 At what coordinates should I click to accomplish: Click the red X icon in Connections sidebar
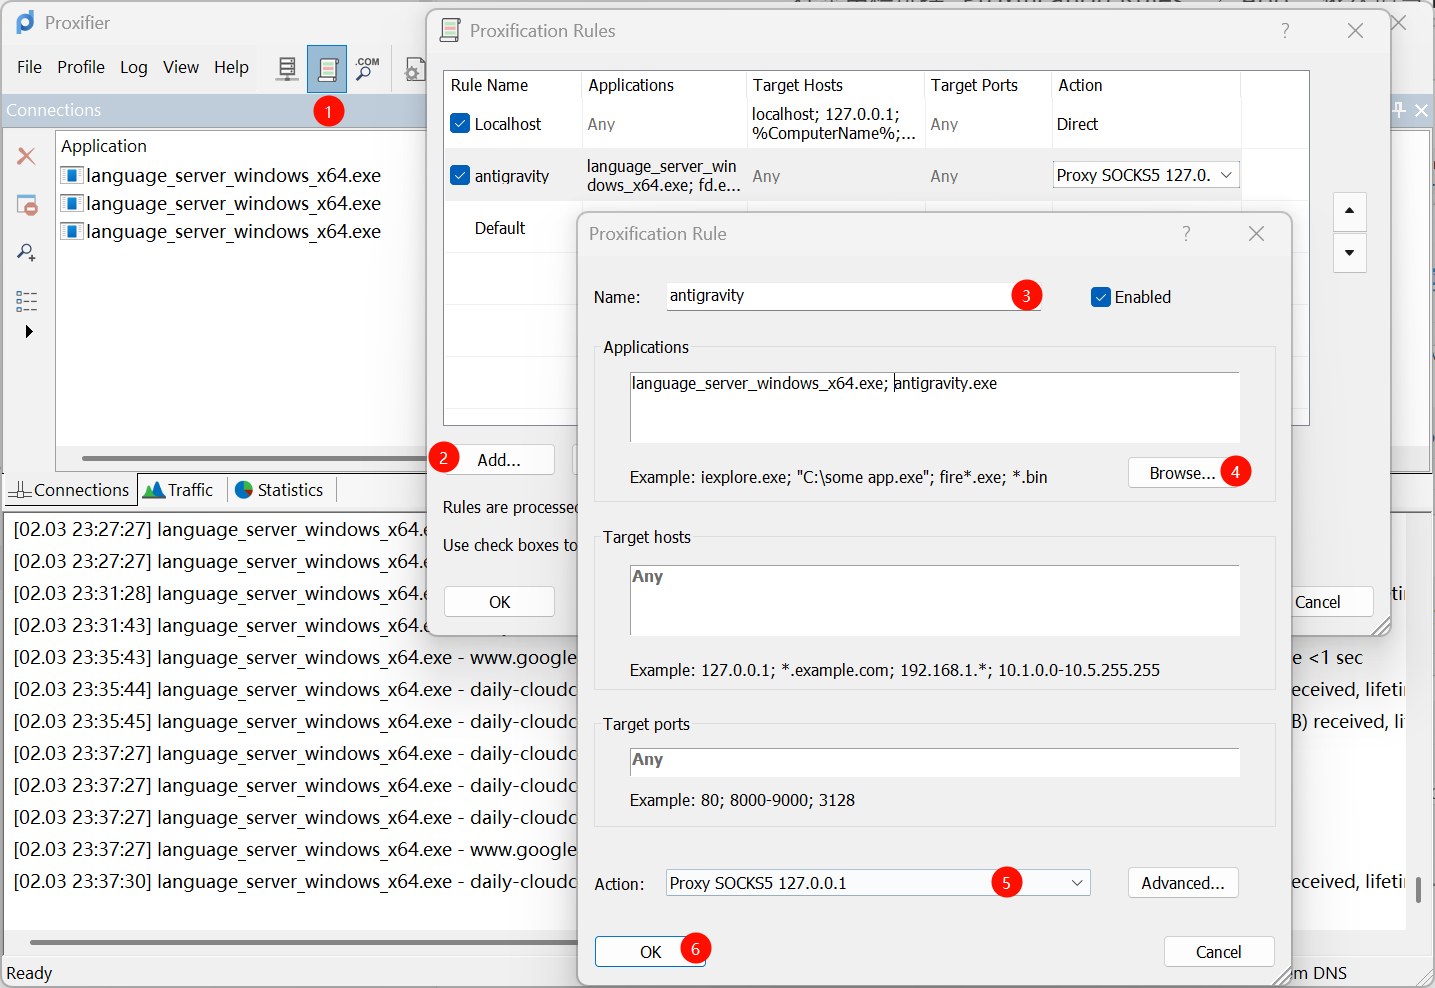(27, 156)
